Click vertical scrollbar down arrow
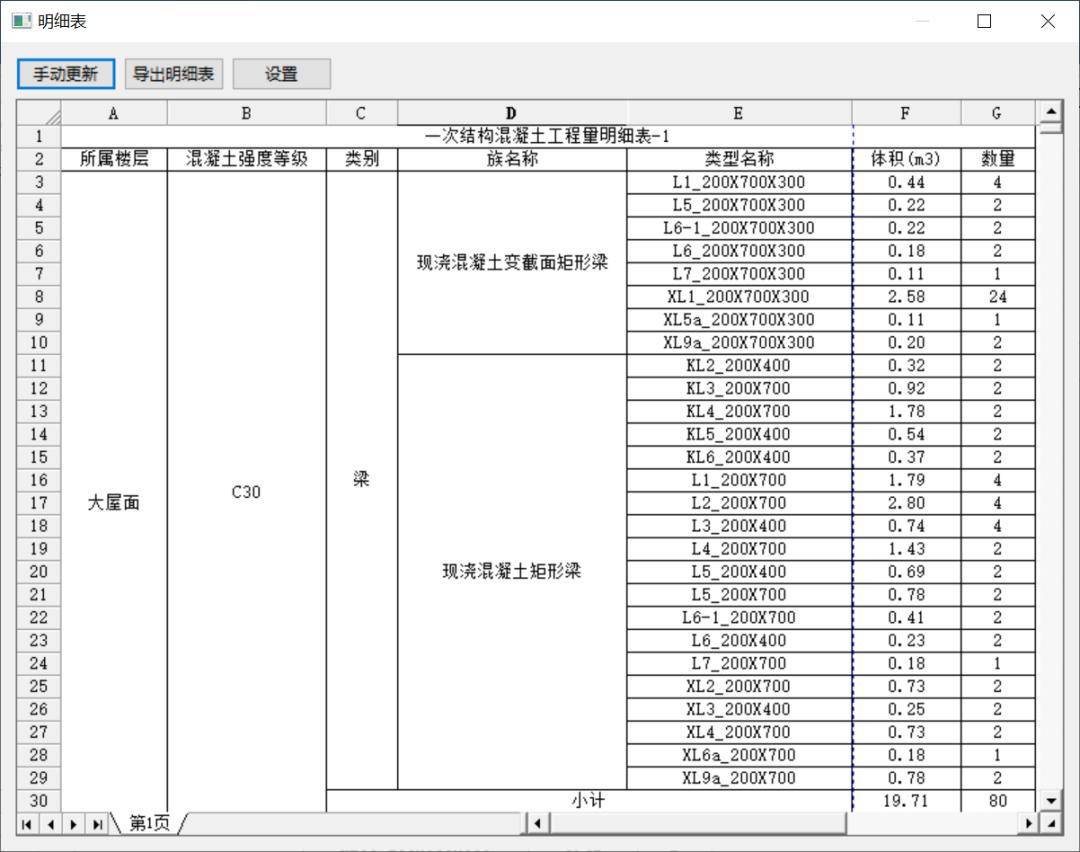 (1051, 800)
